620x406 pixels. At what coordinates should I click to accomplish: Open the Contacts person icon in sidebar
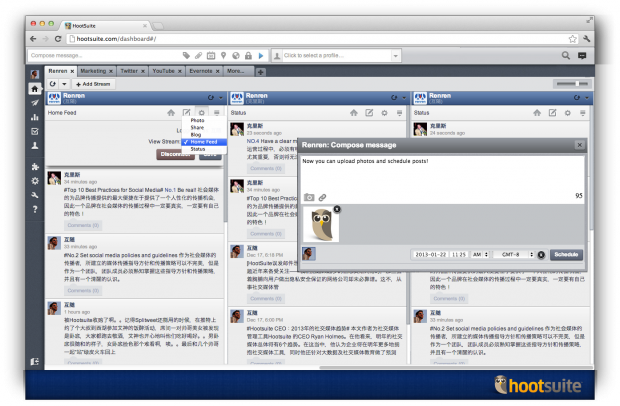[35, 145]
